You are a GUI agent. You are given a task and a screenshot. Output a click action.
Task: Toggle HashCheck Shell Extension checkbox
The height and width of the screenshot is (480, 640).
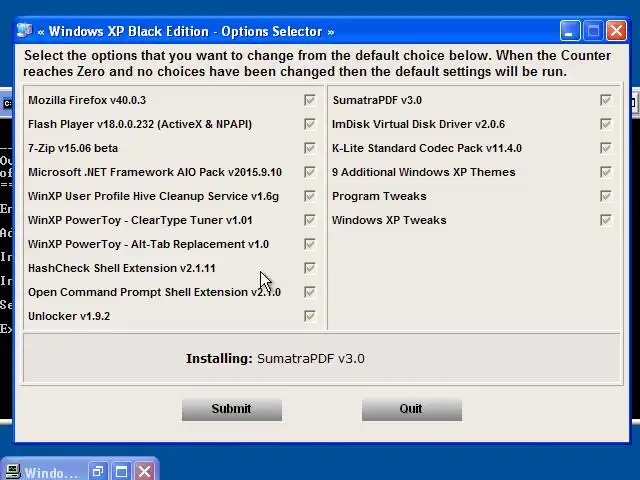pyautogui.click(x=310, y=268)
